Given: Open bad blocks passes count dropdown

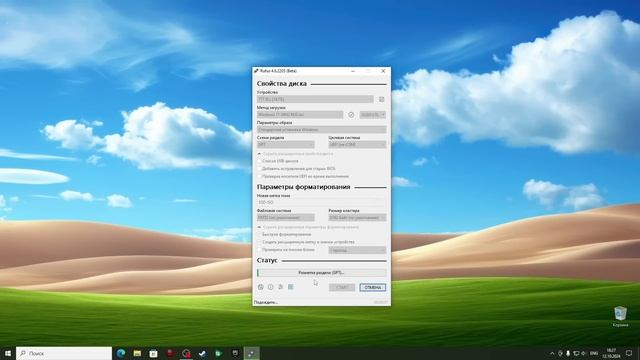Looking at the screenshot, I should (358, 250).
